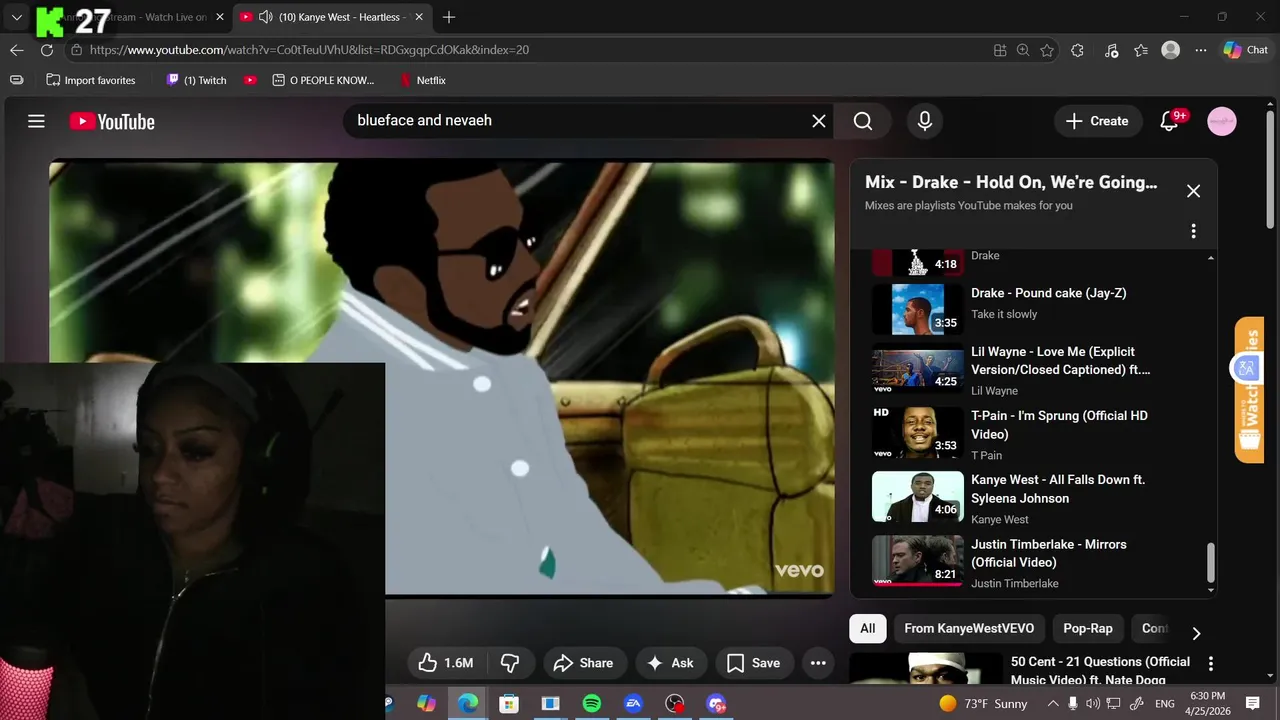
Task: Open Netflix bookmark
Action: [x=422, y=80]
